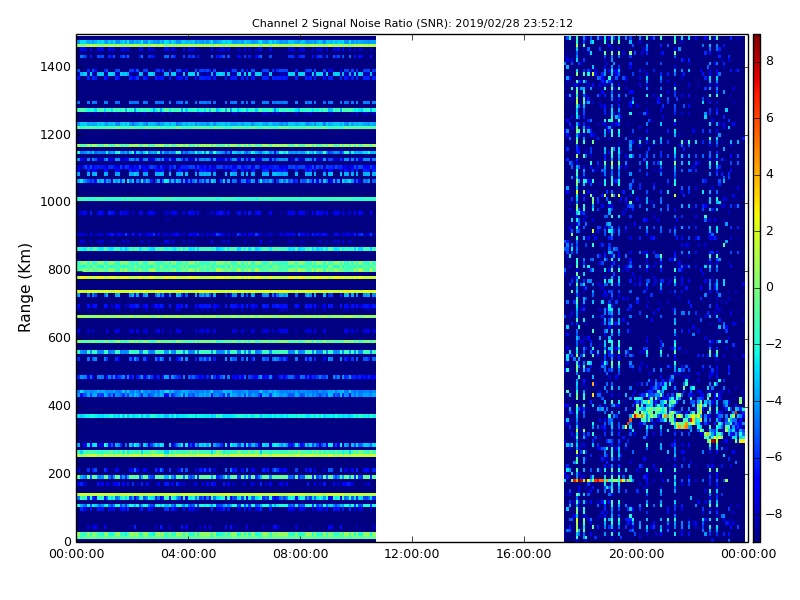Click the 1000 range tick label
The height and width of the screenshot is (600, 800).
point(55,202)
